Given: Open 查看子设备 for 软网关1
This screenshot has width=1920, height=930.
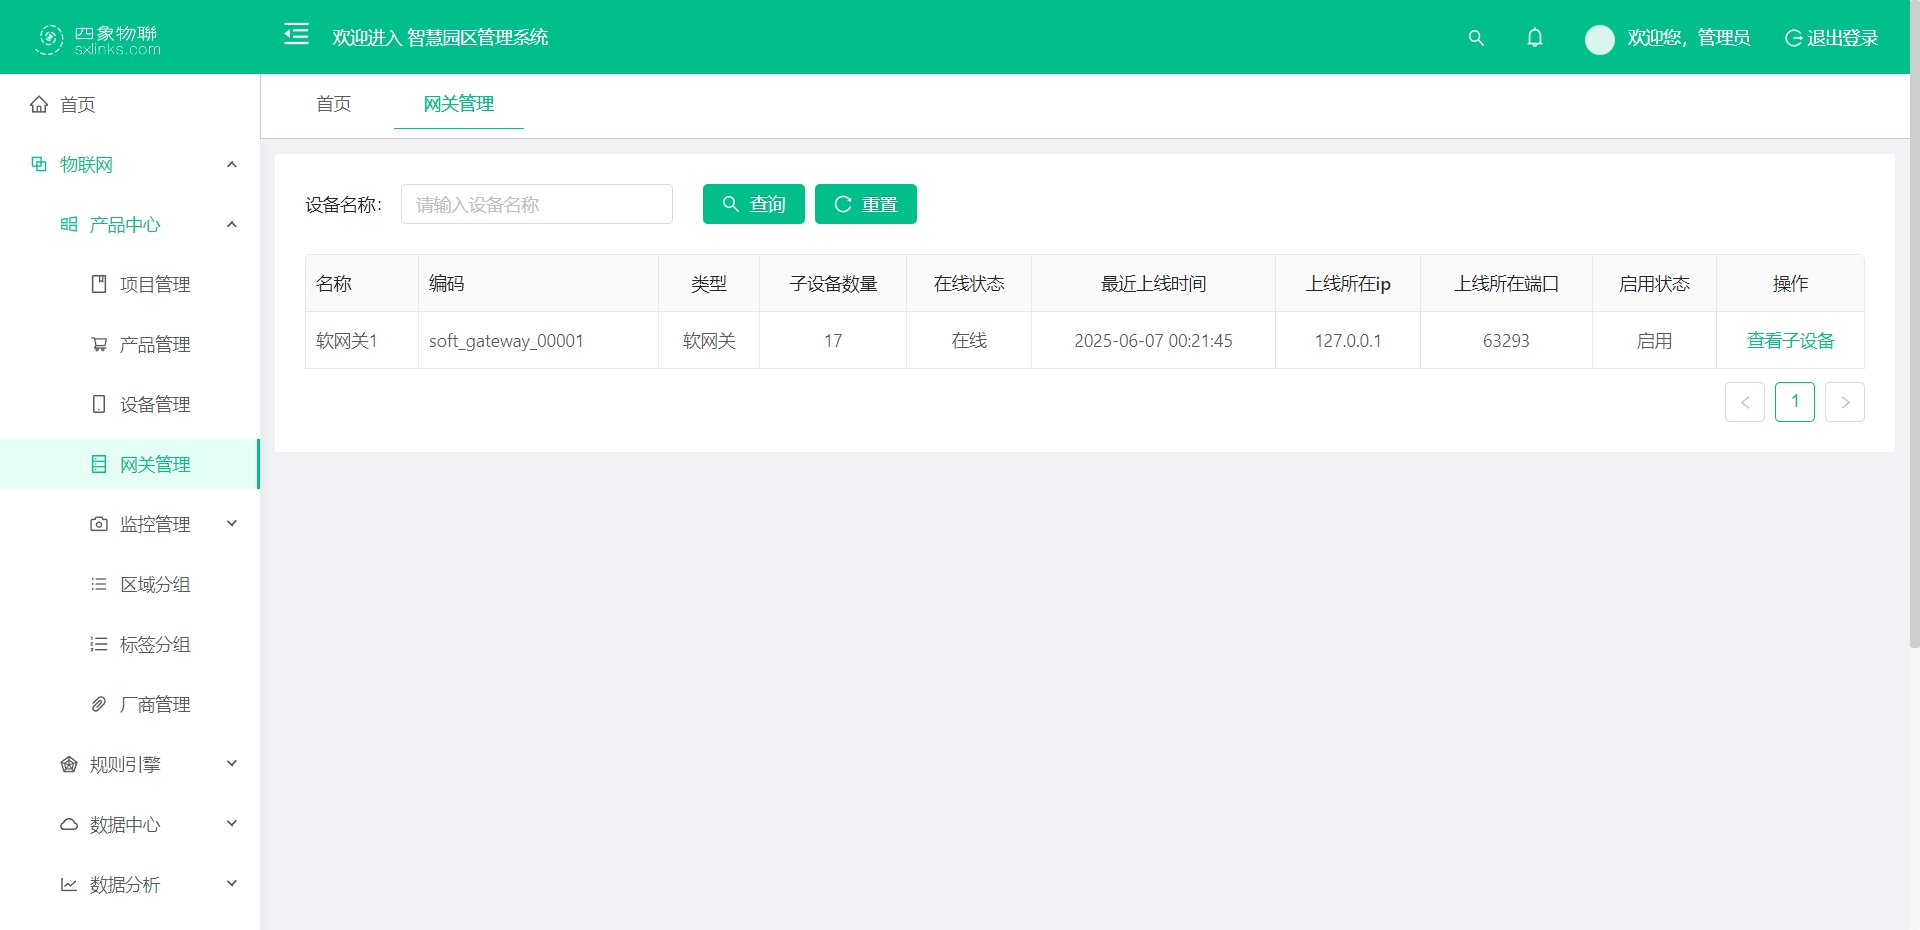Looking at the screenshot, I should [1790, 340].
